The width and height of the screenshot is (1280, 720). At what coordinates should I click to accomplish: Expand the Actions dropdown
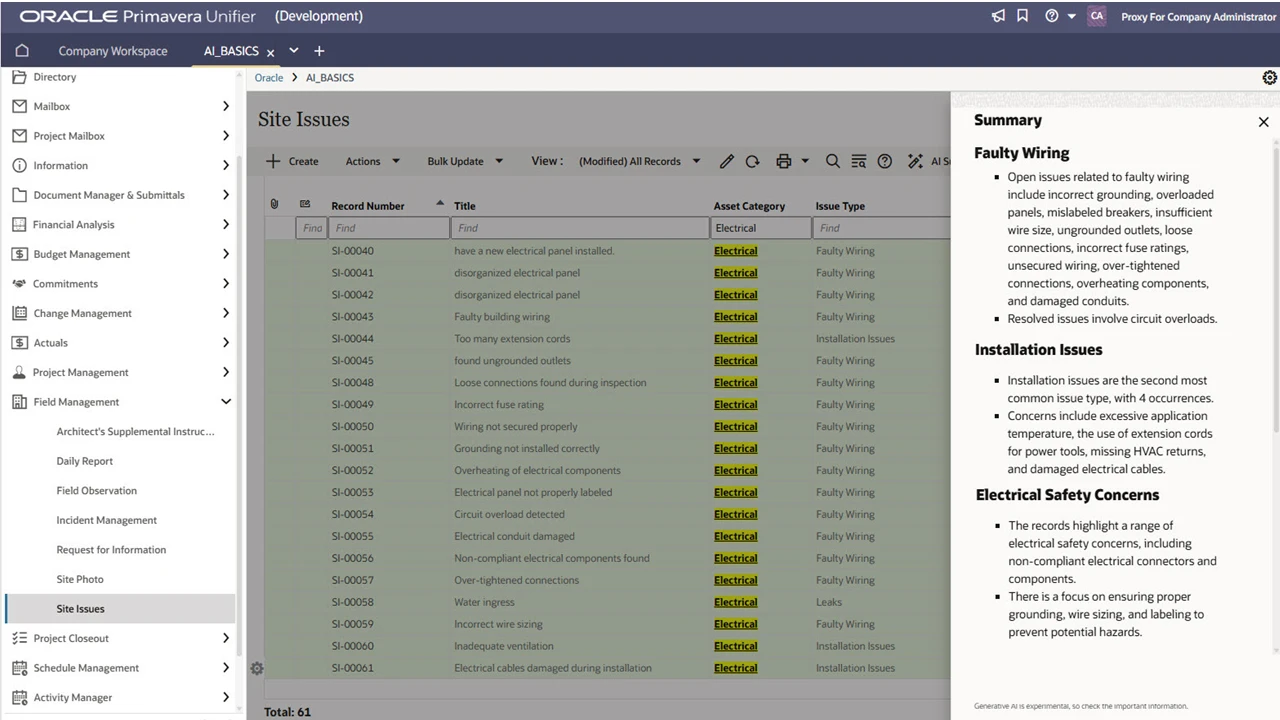tap(371, 161)
